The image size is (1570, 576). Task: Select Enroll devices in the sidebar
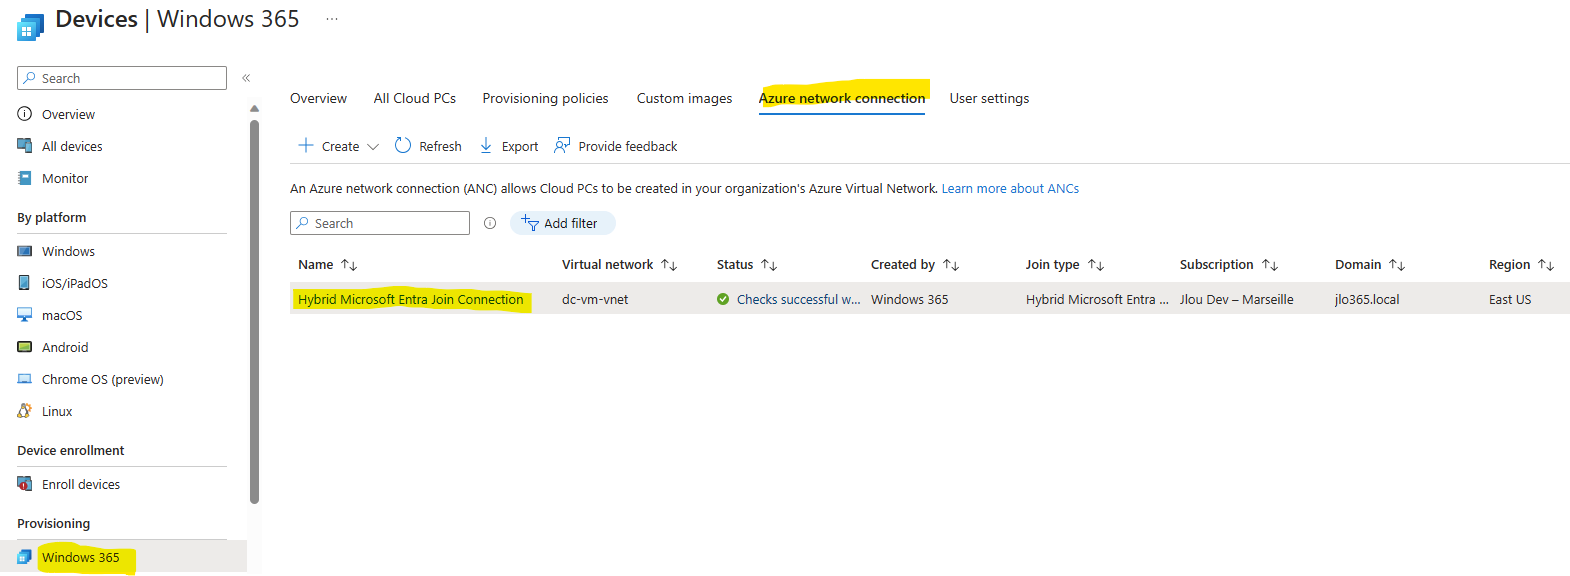81,484
